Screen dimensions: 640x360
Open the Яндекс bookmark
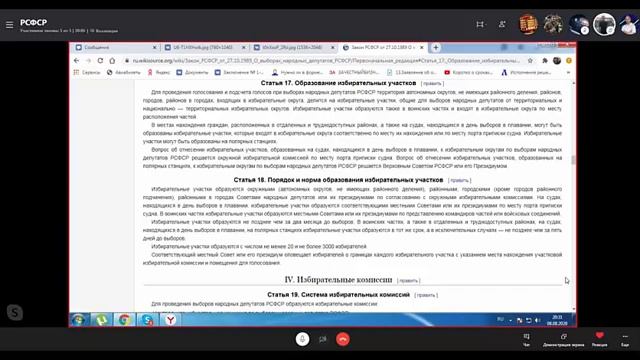[158, 72]
